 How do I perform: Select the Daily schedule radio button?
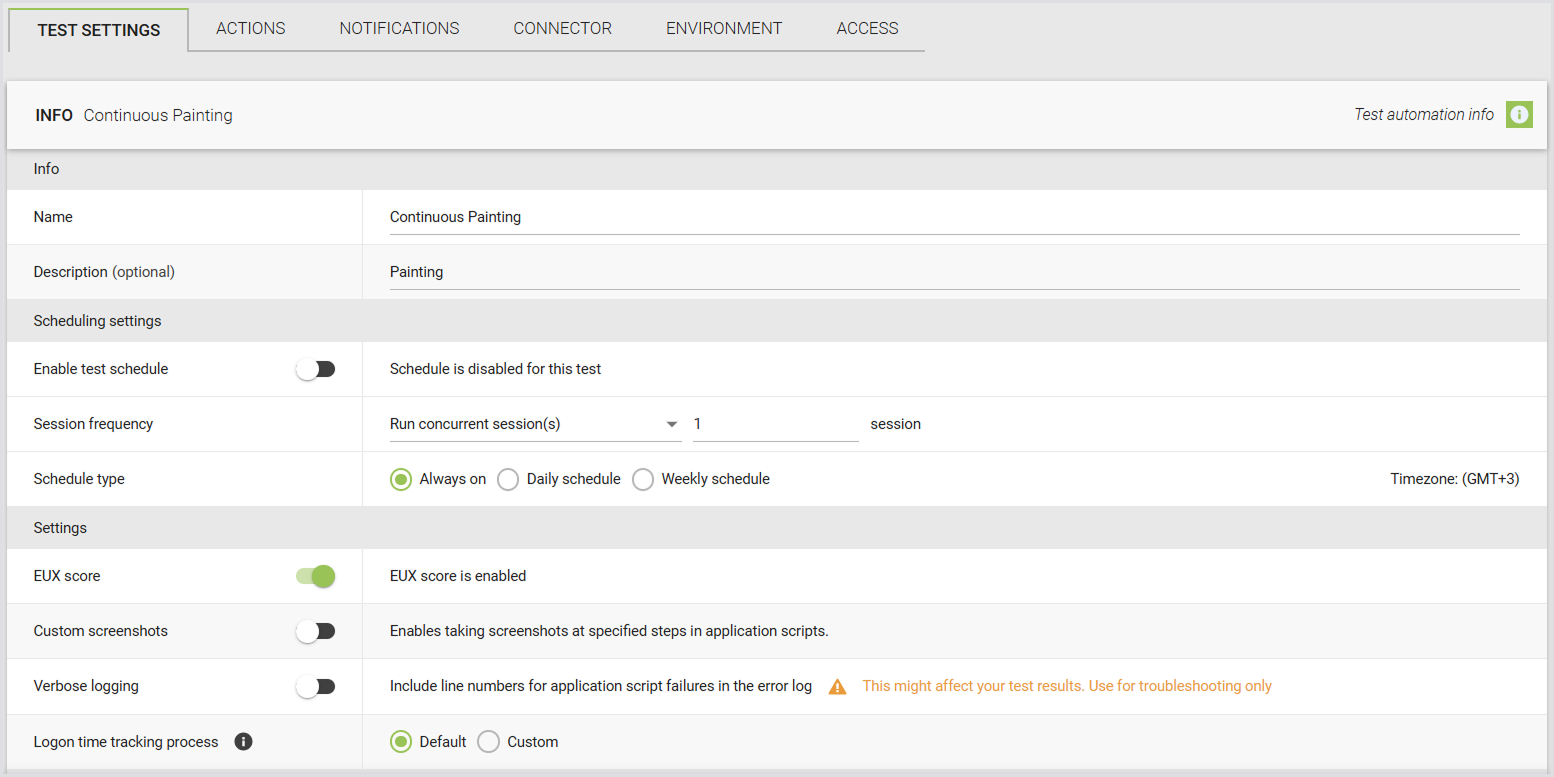coord(508,479)
